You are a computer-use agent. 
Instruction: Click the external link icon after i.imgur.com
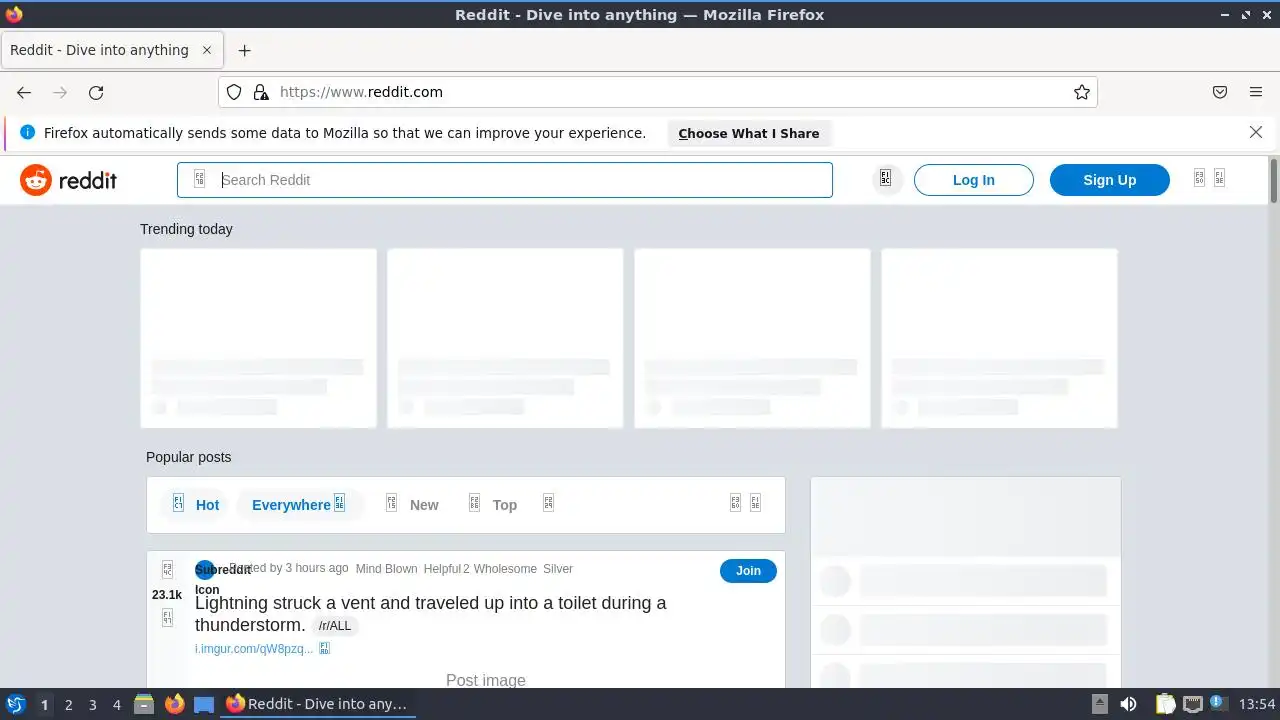(x=324, y=648)
